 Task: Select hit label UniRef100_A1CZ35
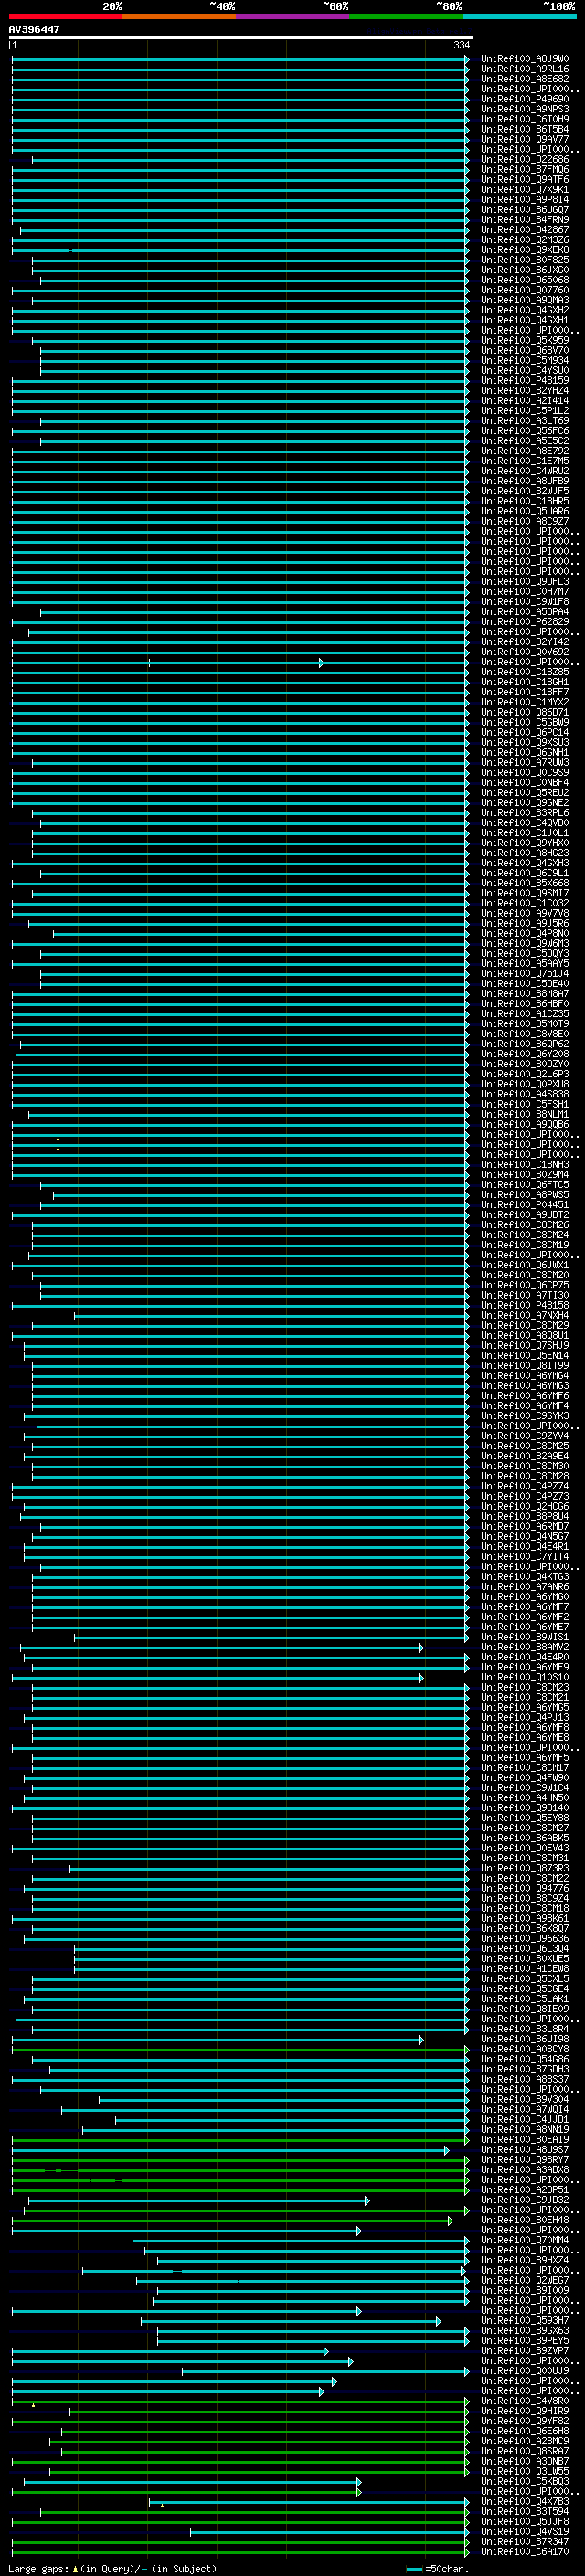525,1014
